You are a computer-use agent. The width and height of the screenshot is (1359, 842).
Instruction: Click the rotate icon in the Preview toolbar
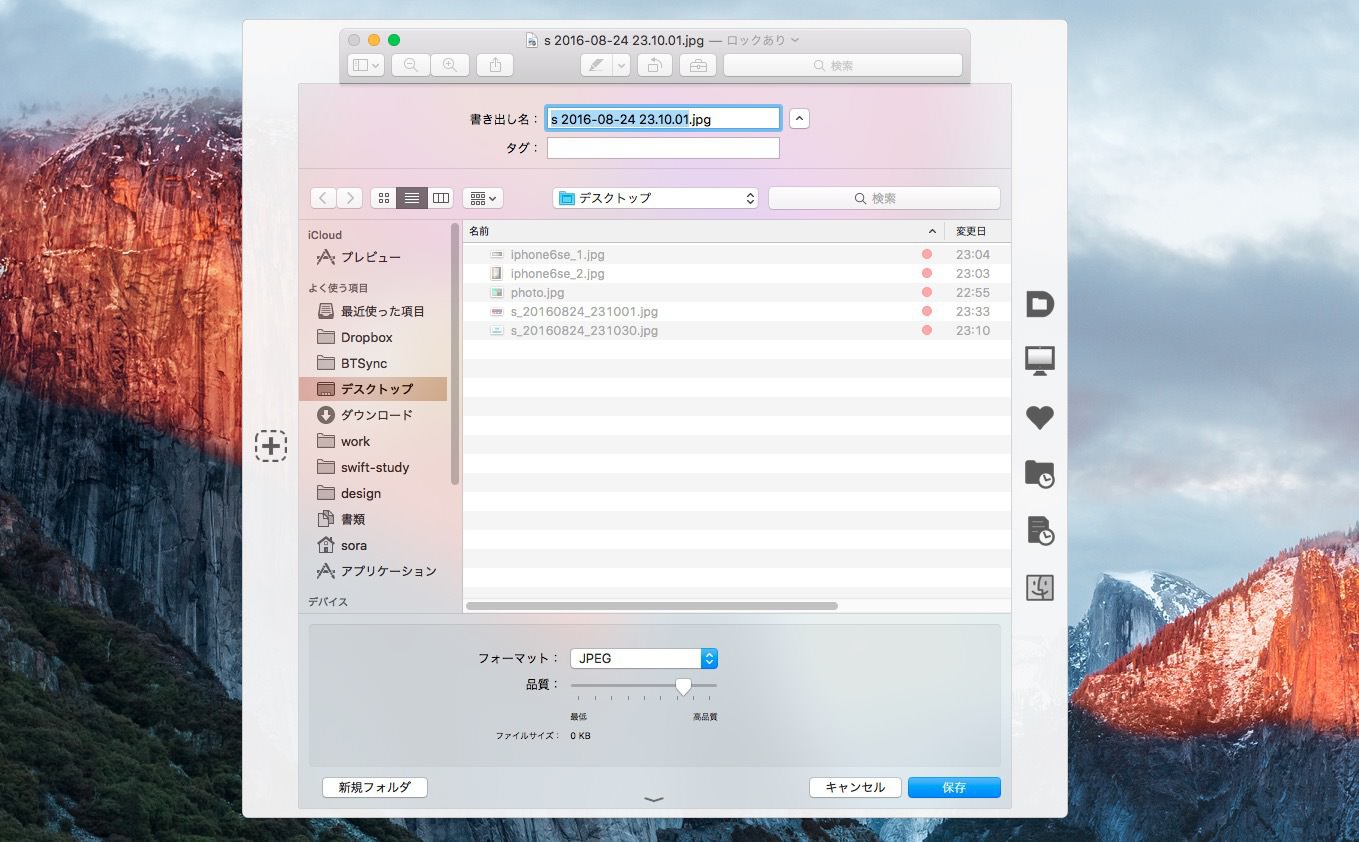pos(654,65)
